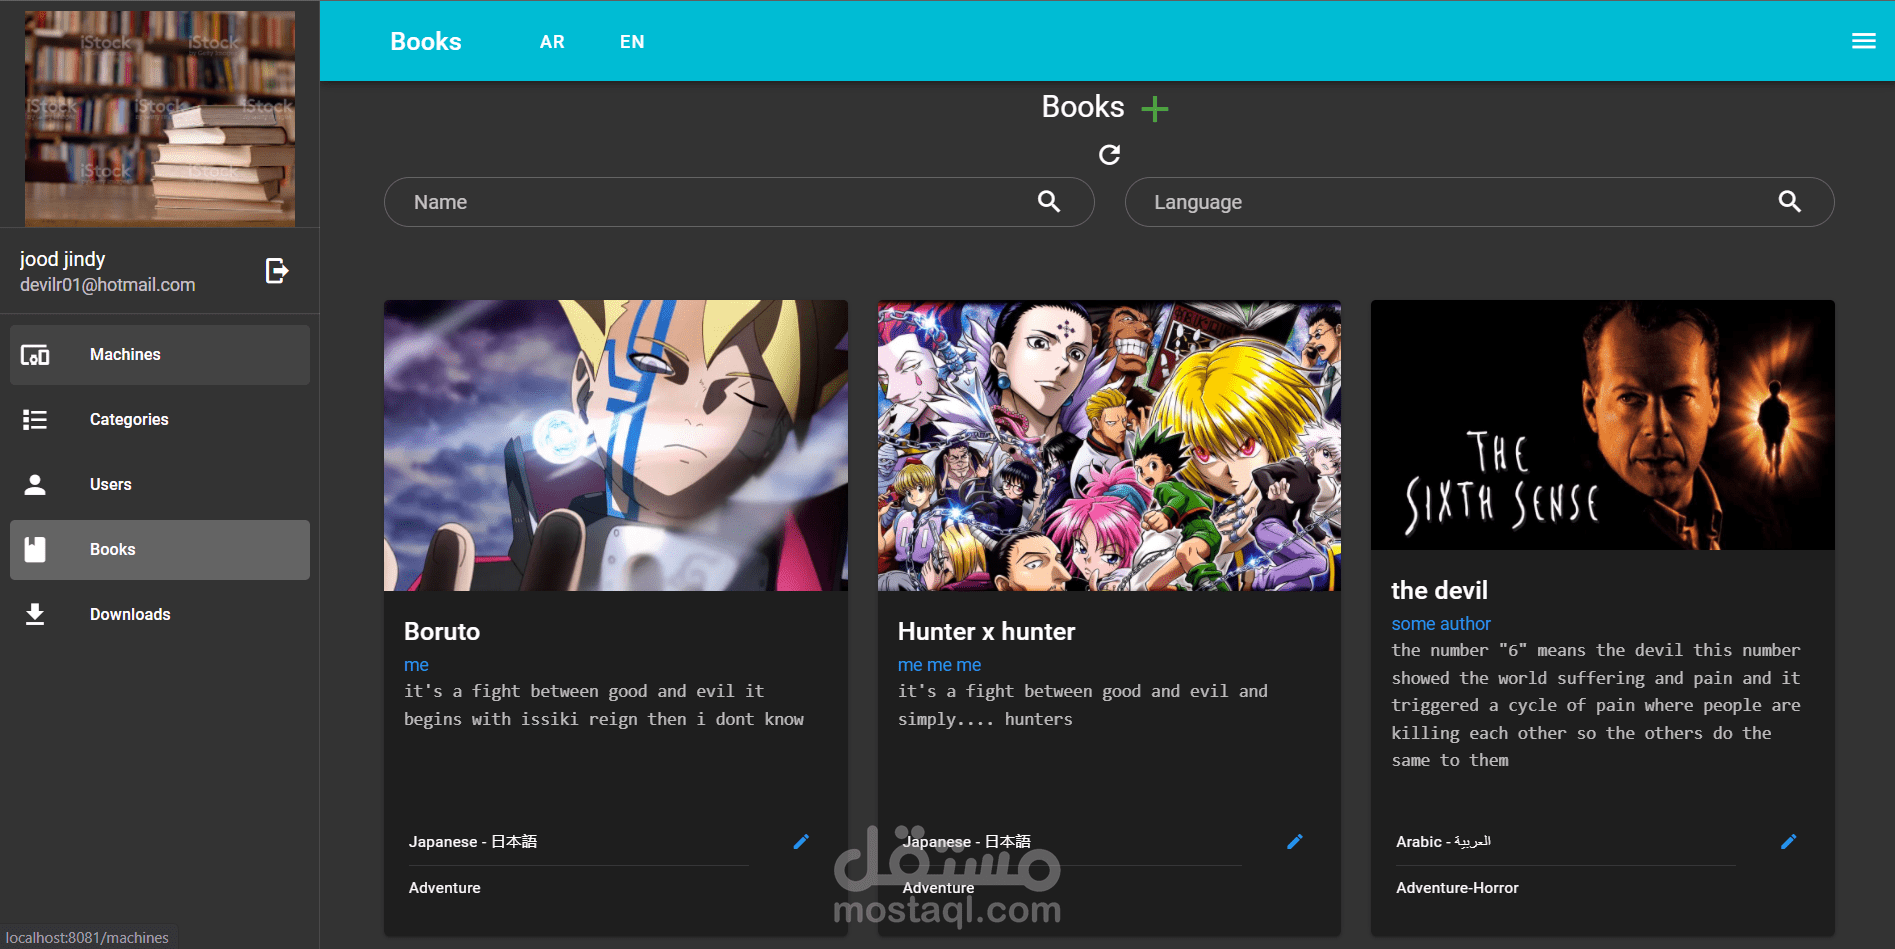This screenshot has width=1895, height=949.
Task: Click the Hunter x hunter title
Action: point(987,632)
